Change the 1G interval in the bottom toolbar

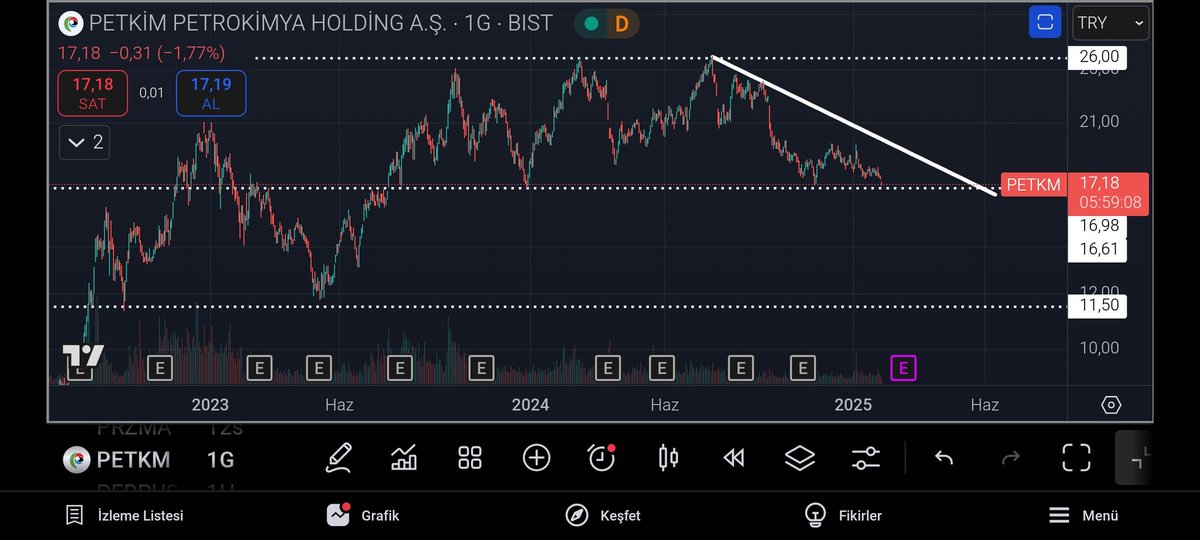point(220,460)
